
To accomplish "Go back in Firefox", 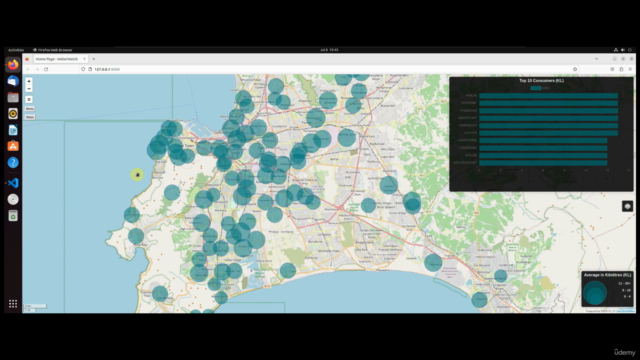I will (28, 69).
